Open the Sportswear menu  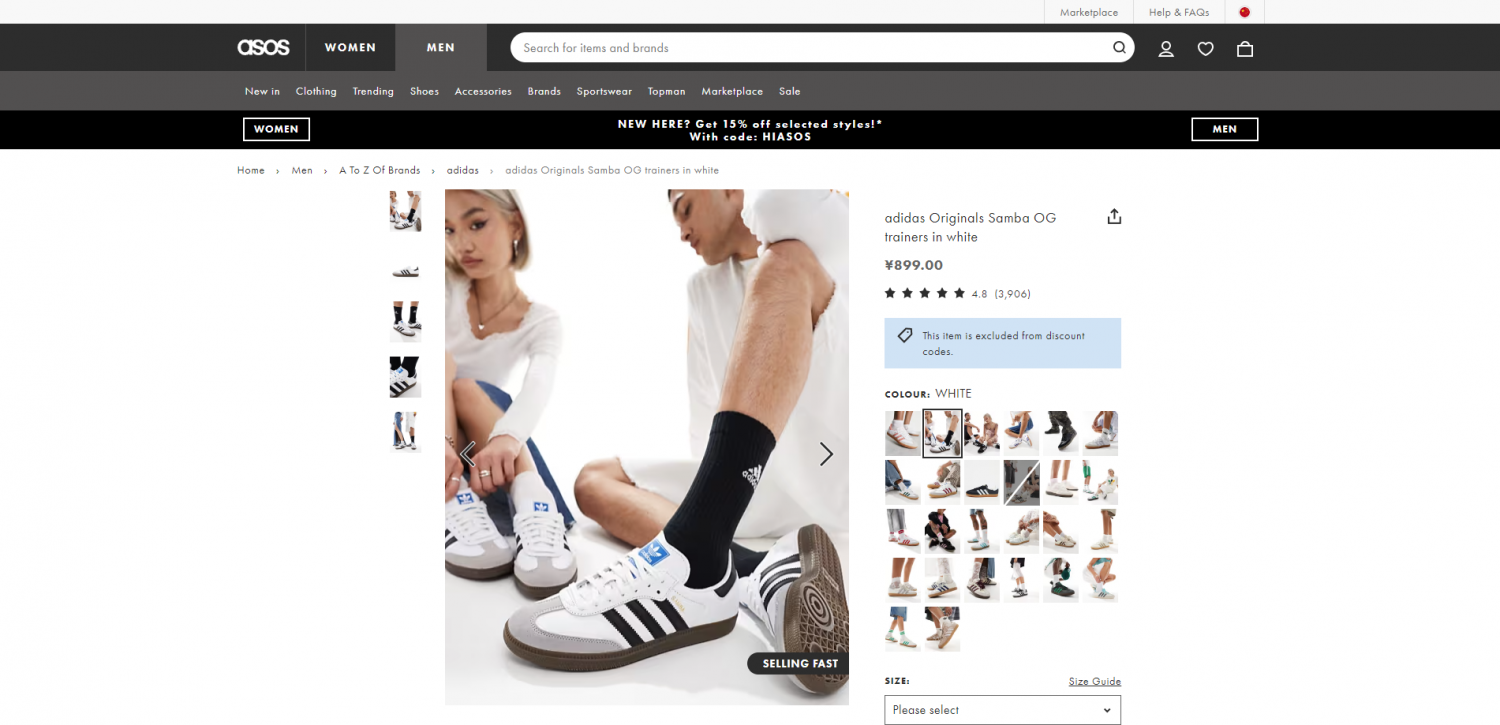[x=604, y=91]
